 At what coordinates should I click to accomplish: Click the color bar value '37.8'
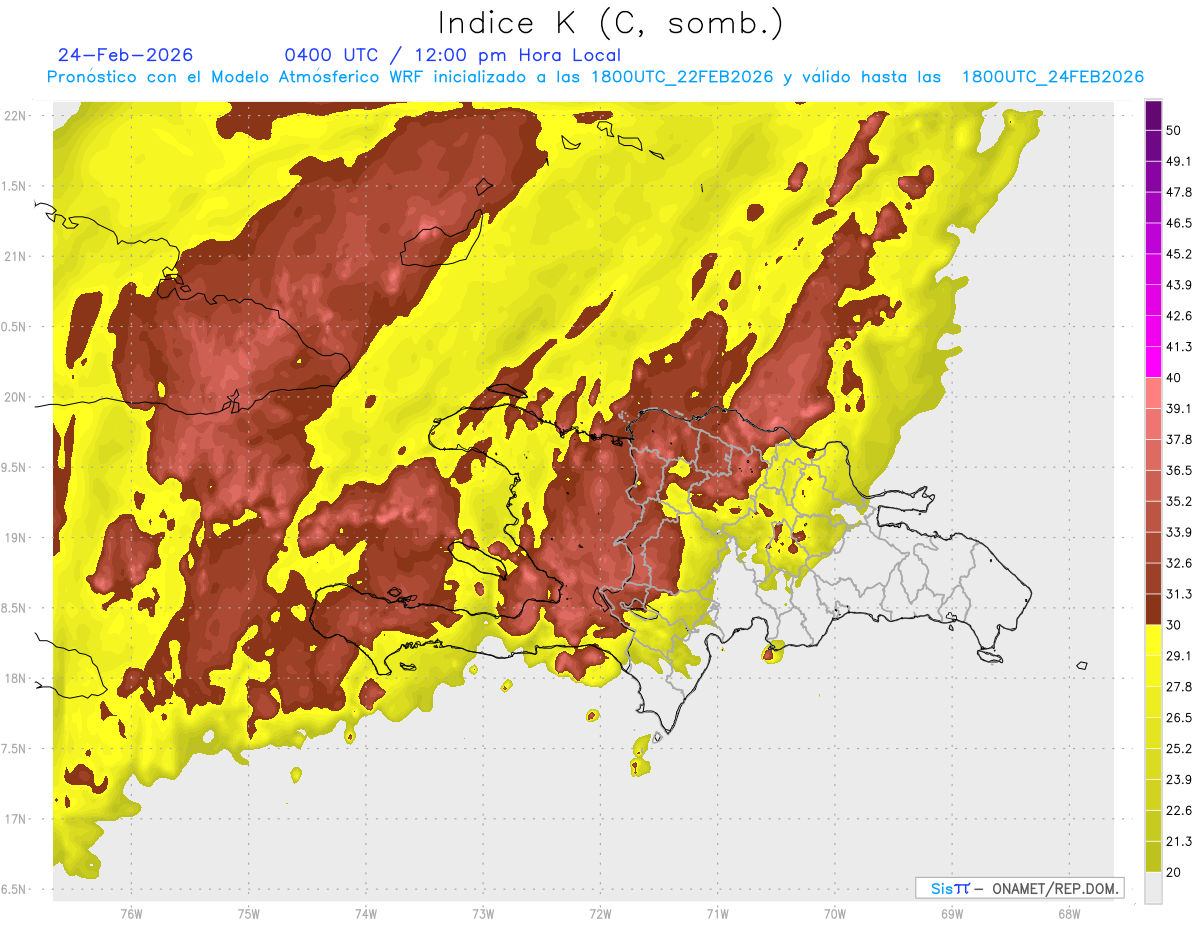point(1178,439)
